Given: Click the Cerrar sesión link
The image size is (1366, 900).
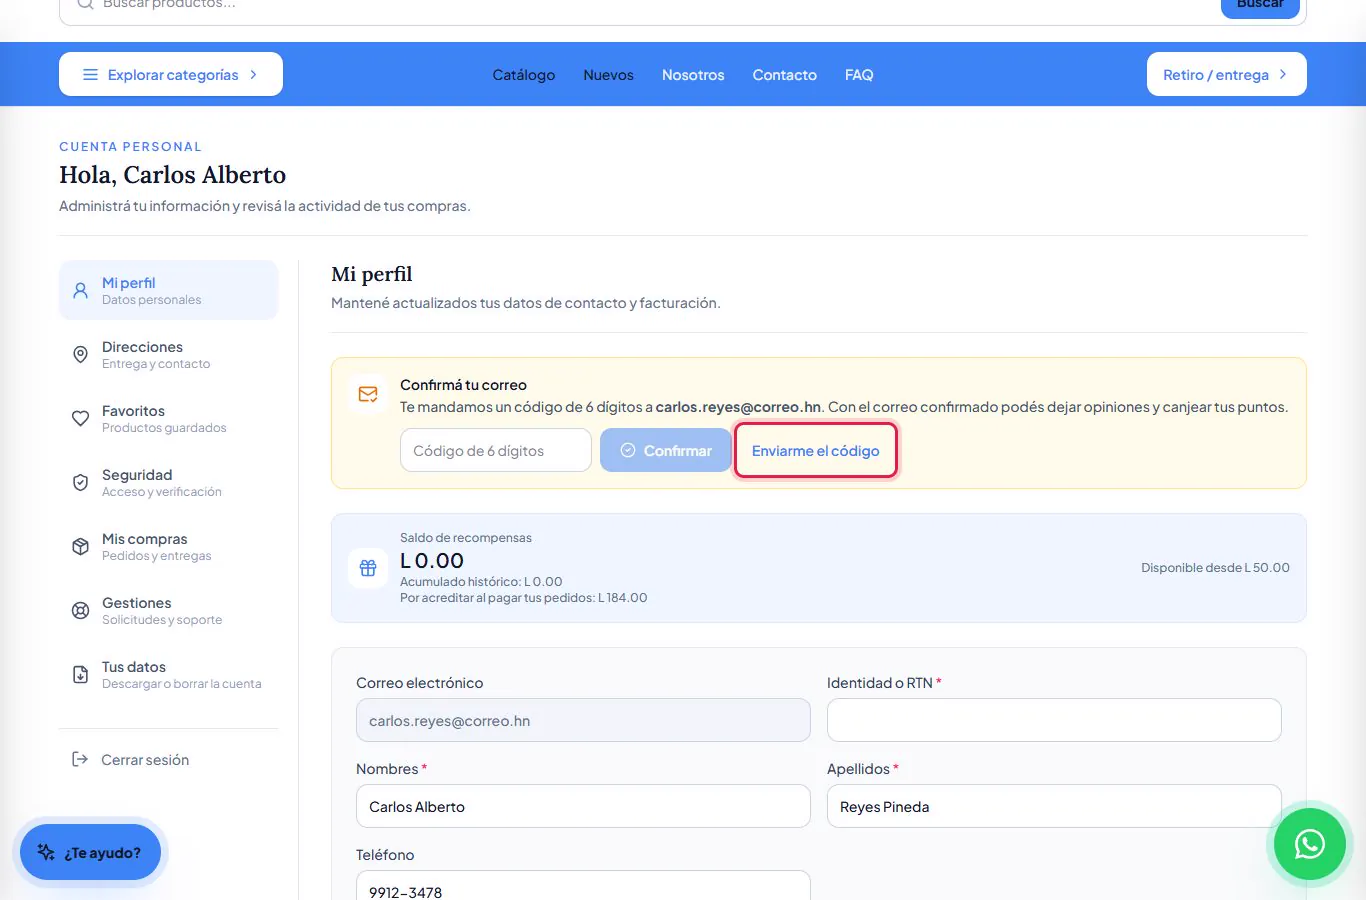Looking at the screenshot, I should [x=145, y=760].
